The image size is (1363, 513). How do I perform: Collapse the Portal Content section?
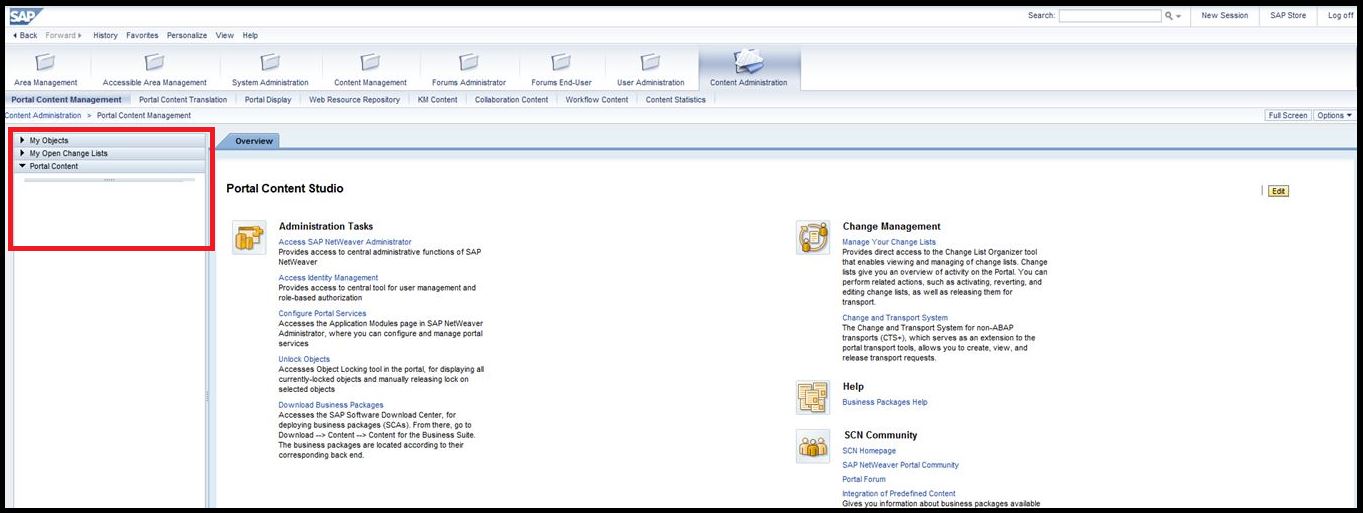point(22,166)
